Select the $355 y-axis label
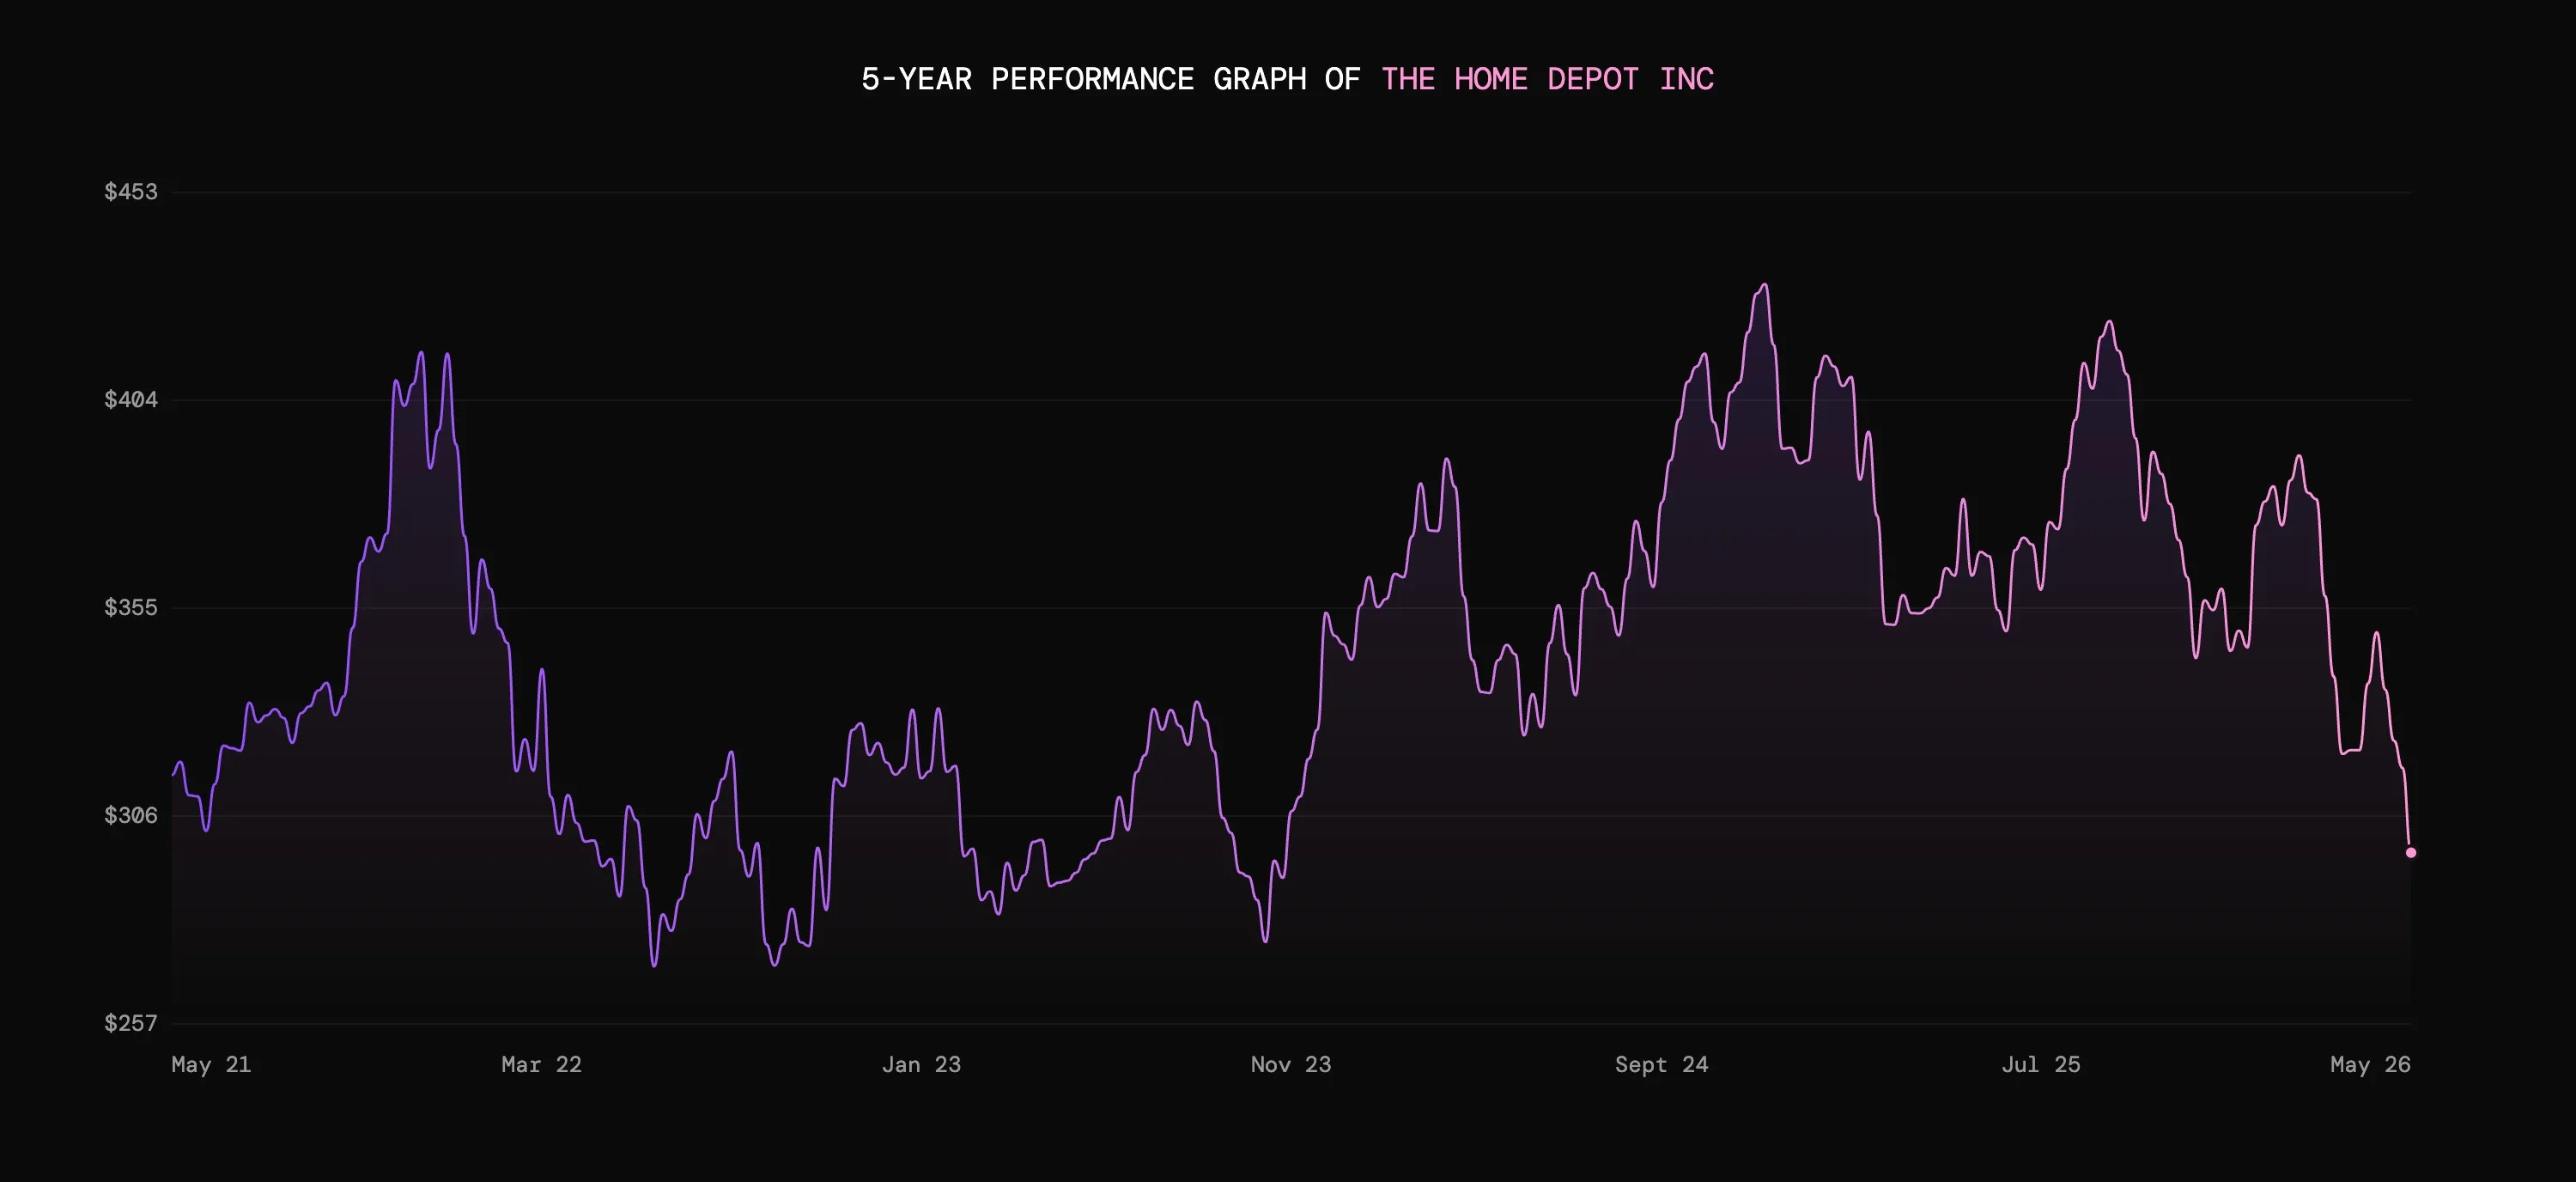Viewport: 2576px width, 1182px height. click(x=131, y=608)
